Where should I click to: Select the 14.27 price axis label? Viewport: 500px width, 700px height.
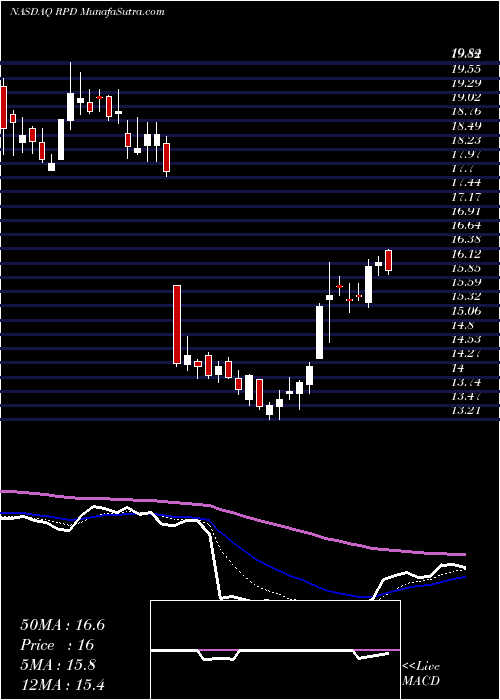tap(466, 354)
